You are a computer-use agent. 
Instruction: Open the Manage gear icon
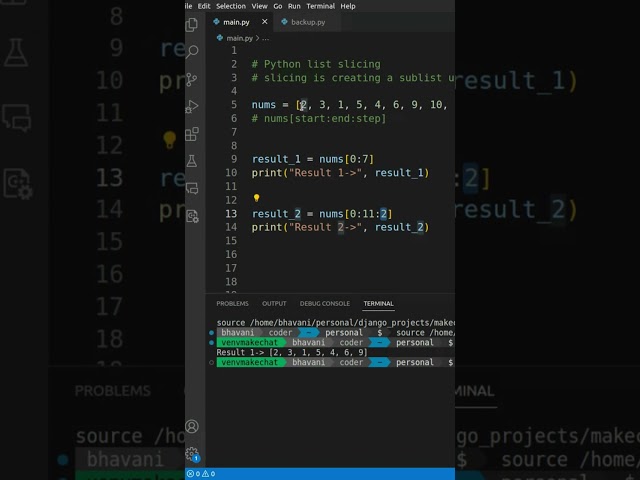click(192, 453)
